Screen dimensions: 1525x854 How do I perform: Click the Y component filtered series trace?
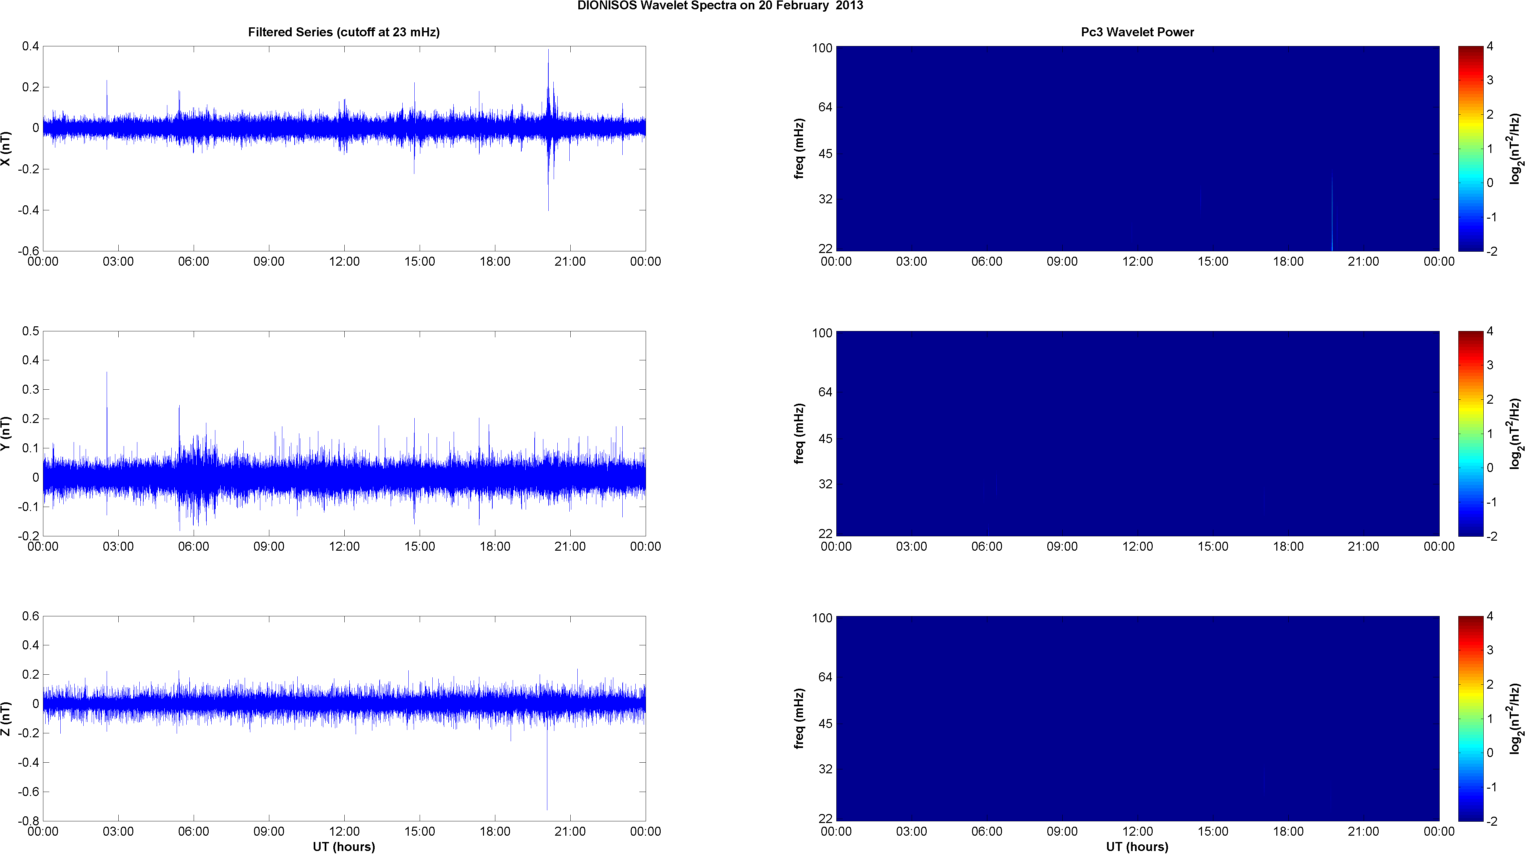344,477
